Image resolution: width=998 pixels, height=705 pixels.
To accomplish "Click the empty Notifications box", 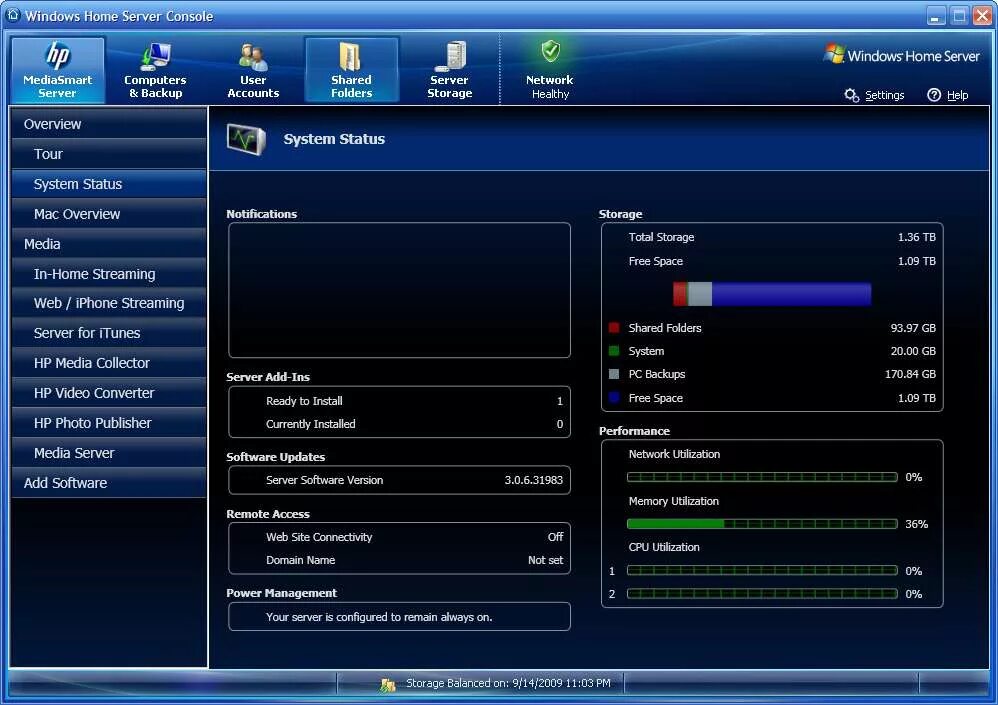I will pos(399,290).
